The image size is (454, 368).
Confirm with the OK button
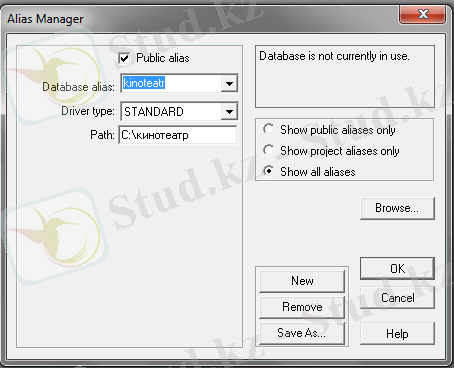397,268
